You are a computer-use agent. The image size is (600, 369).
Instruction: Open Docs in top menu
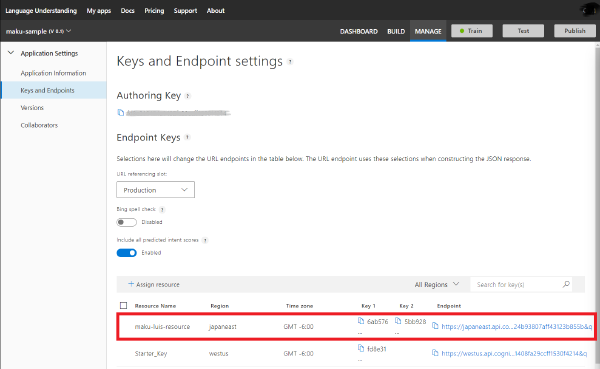(127, 11)
